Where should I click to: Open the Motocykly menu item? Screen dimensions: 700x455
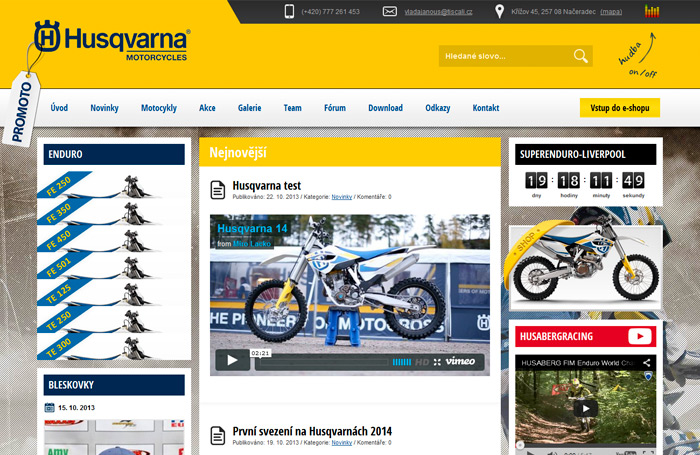[159, 108]
